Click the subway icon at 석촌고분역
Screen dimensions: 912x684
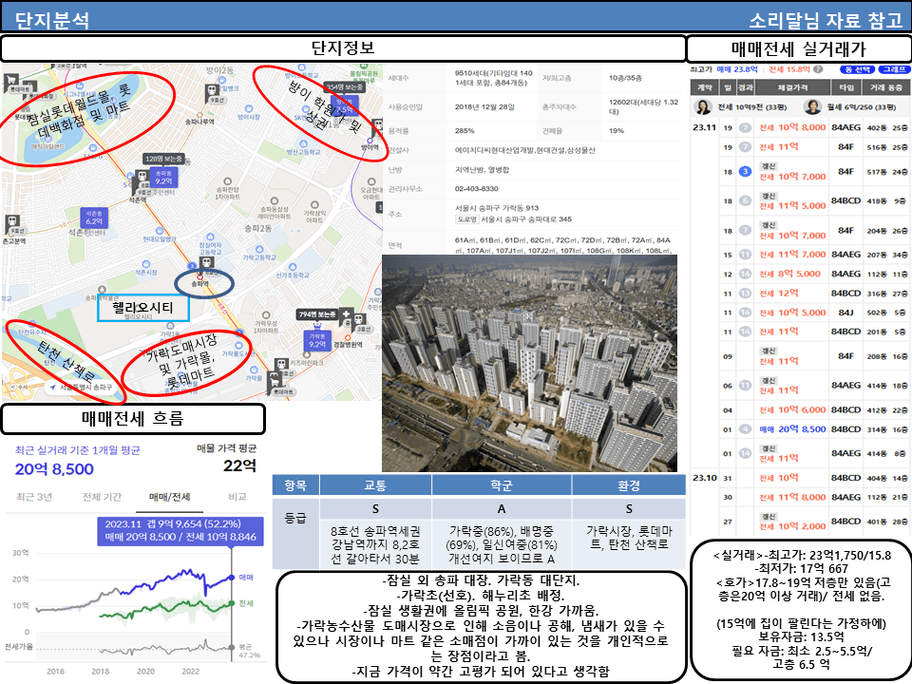pyautogui.click(x=13, y=222)
